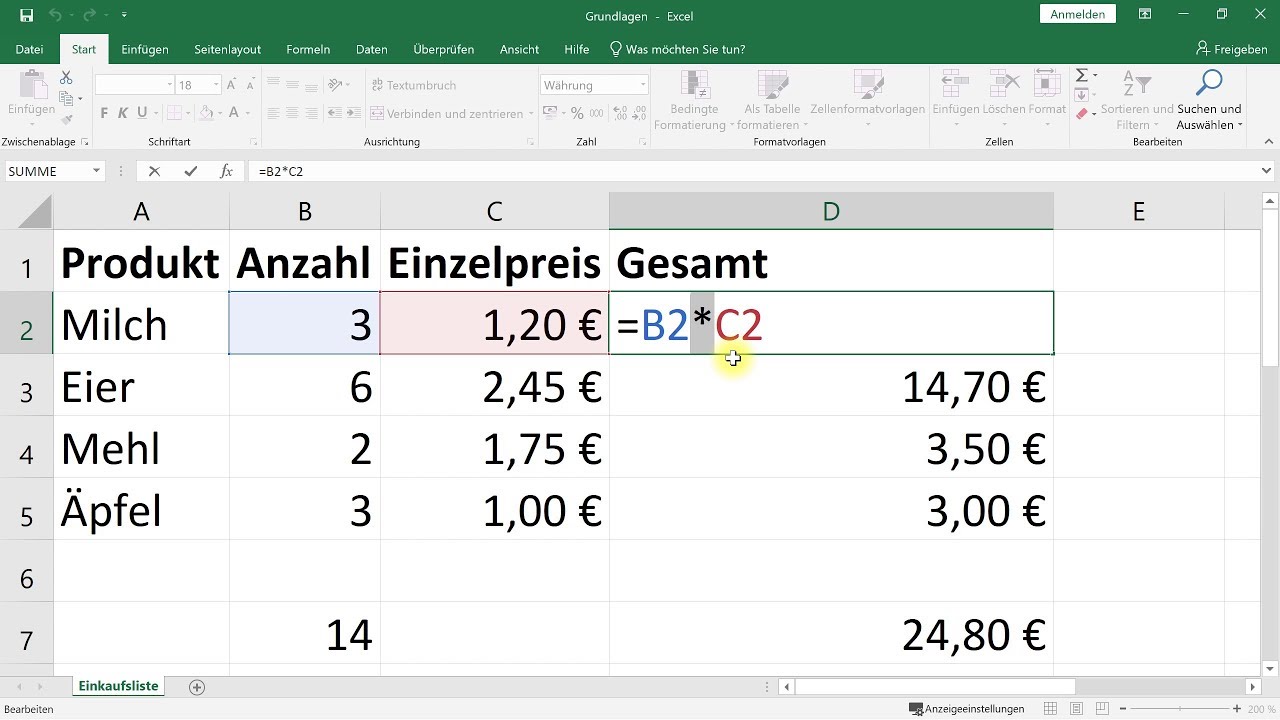Click the font color A button

pyautogui.click(x=236, y=113)
